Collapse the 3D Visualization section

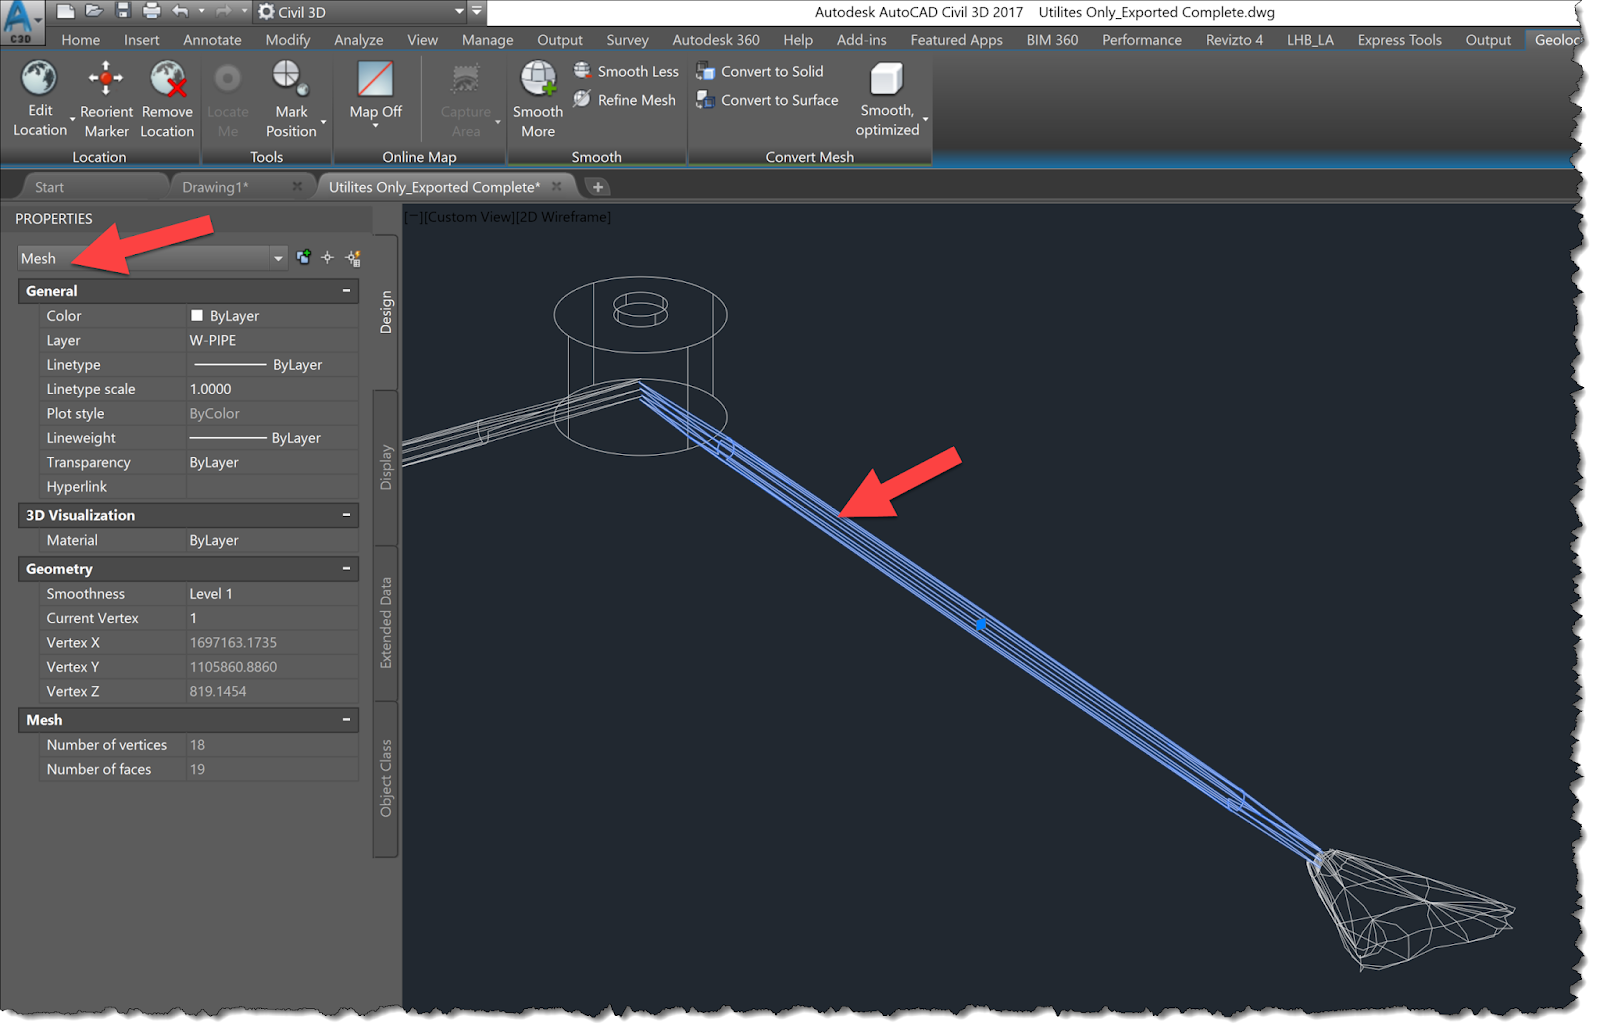coord(346,515)
